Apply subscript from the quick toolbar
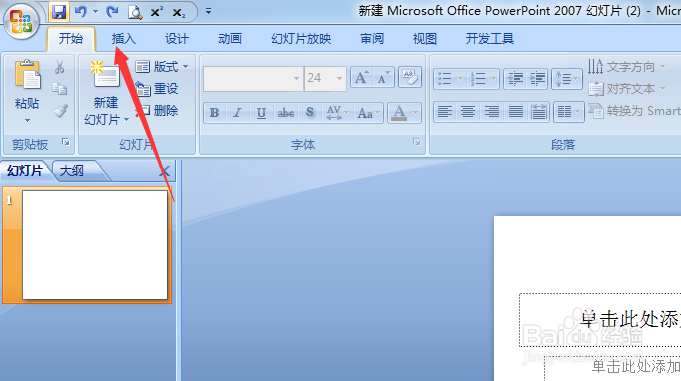 click(179, 13)
